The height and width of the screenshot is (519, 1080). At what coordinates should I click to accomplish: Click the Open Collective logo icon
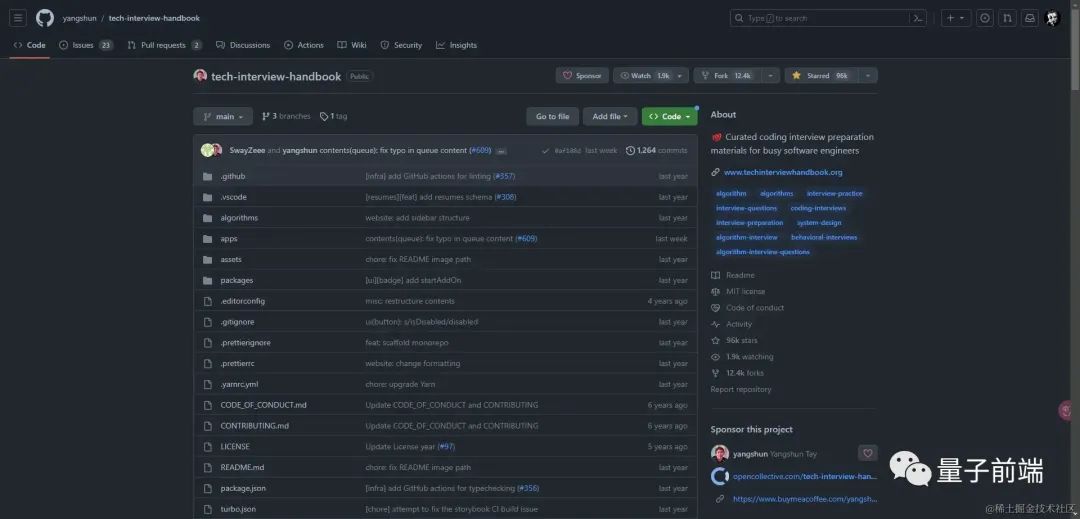point(720,476)
